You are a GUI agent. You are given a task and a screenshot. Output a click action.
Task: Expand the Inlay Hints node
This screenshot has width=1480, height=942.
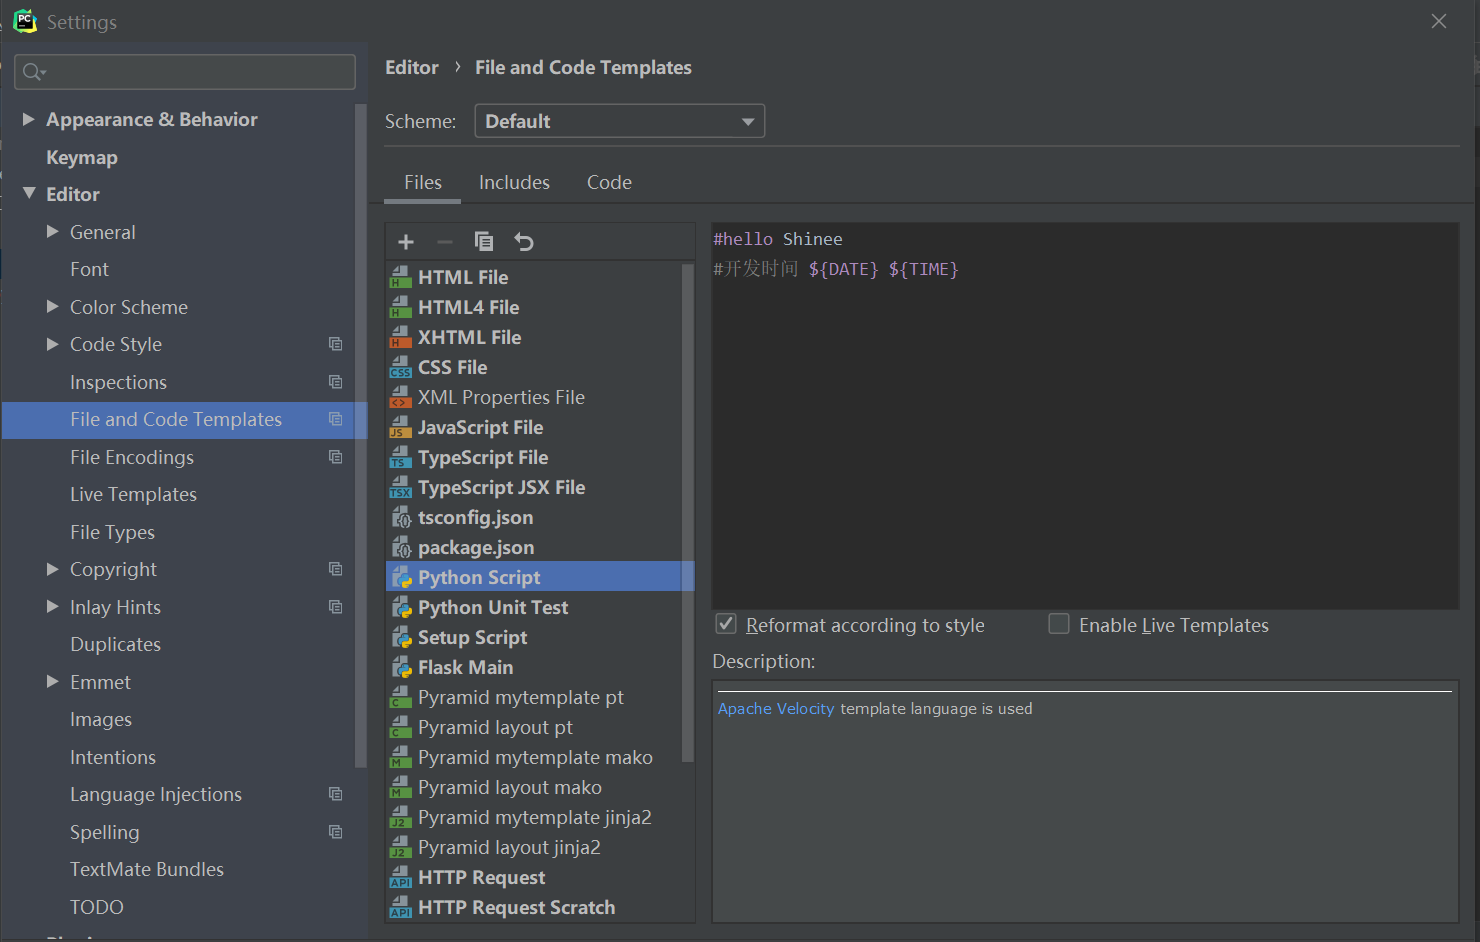tap(52, 606)
